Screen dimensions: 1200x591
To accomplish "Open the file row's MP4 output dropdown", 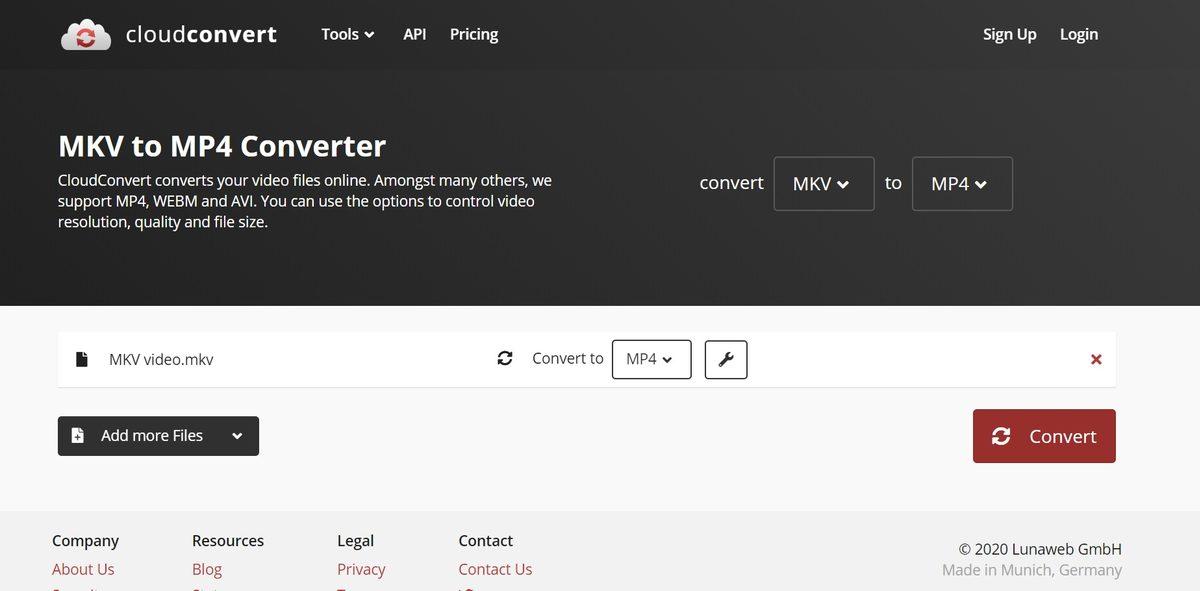I will tap(651, 359).
